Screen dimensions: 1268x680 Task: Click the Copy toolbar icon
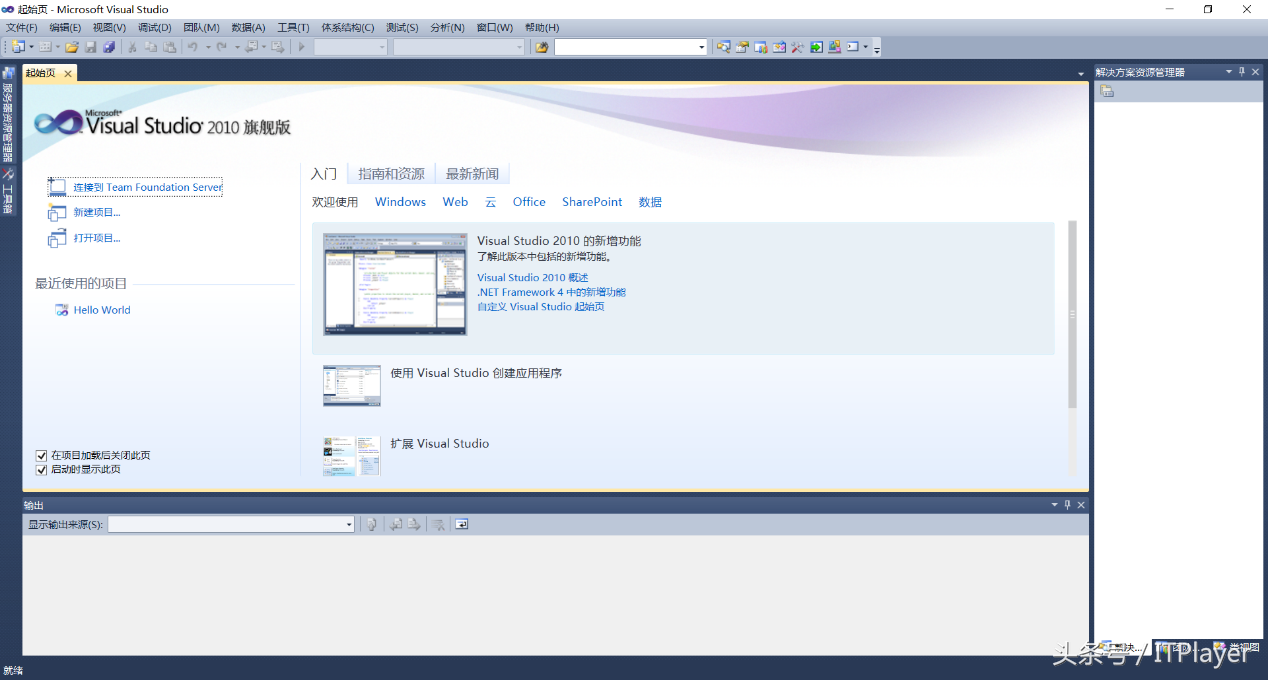pyautogui.click(x=151, y=47)
